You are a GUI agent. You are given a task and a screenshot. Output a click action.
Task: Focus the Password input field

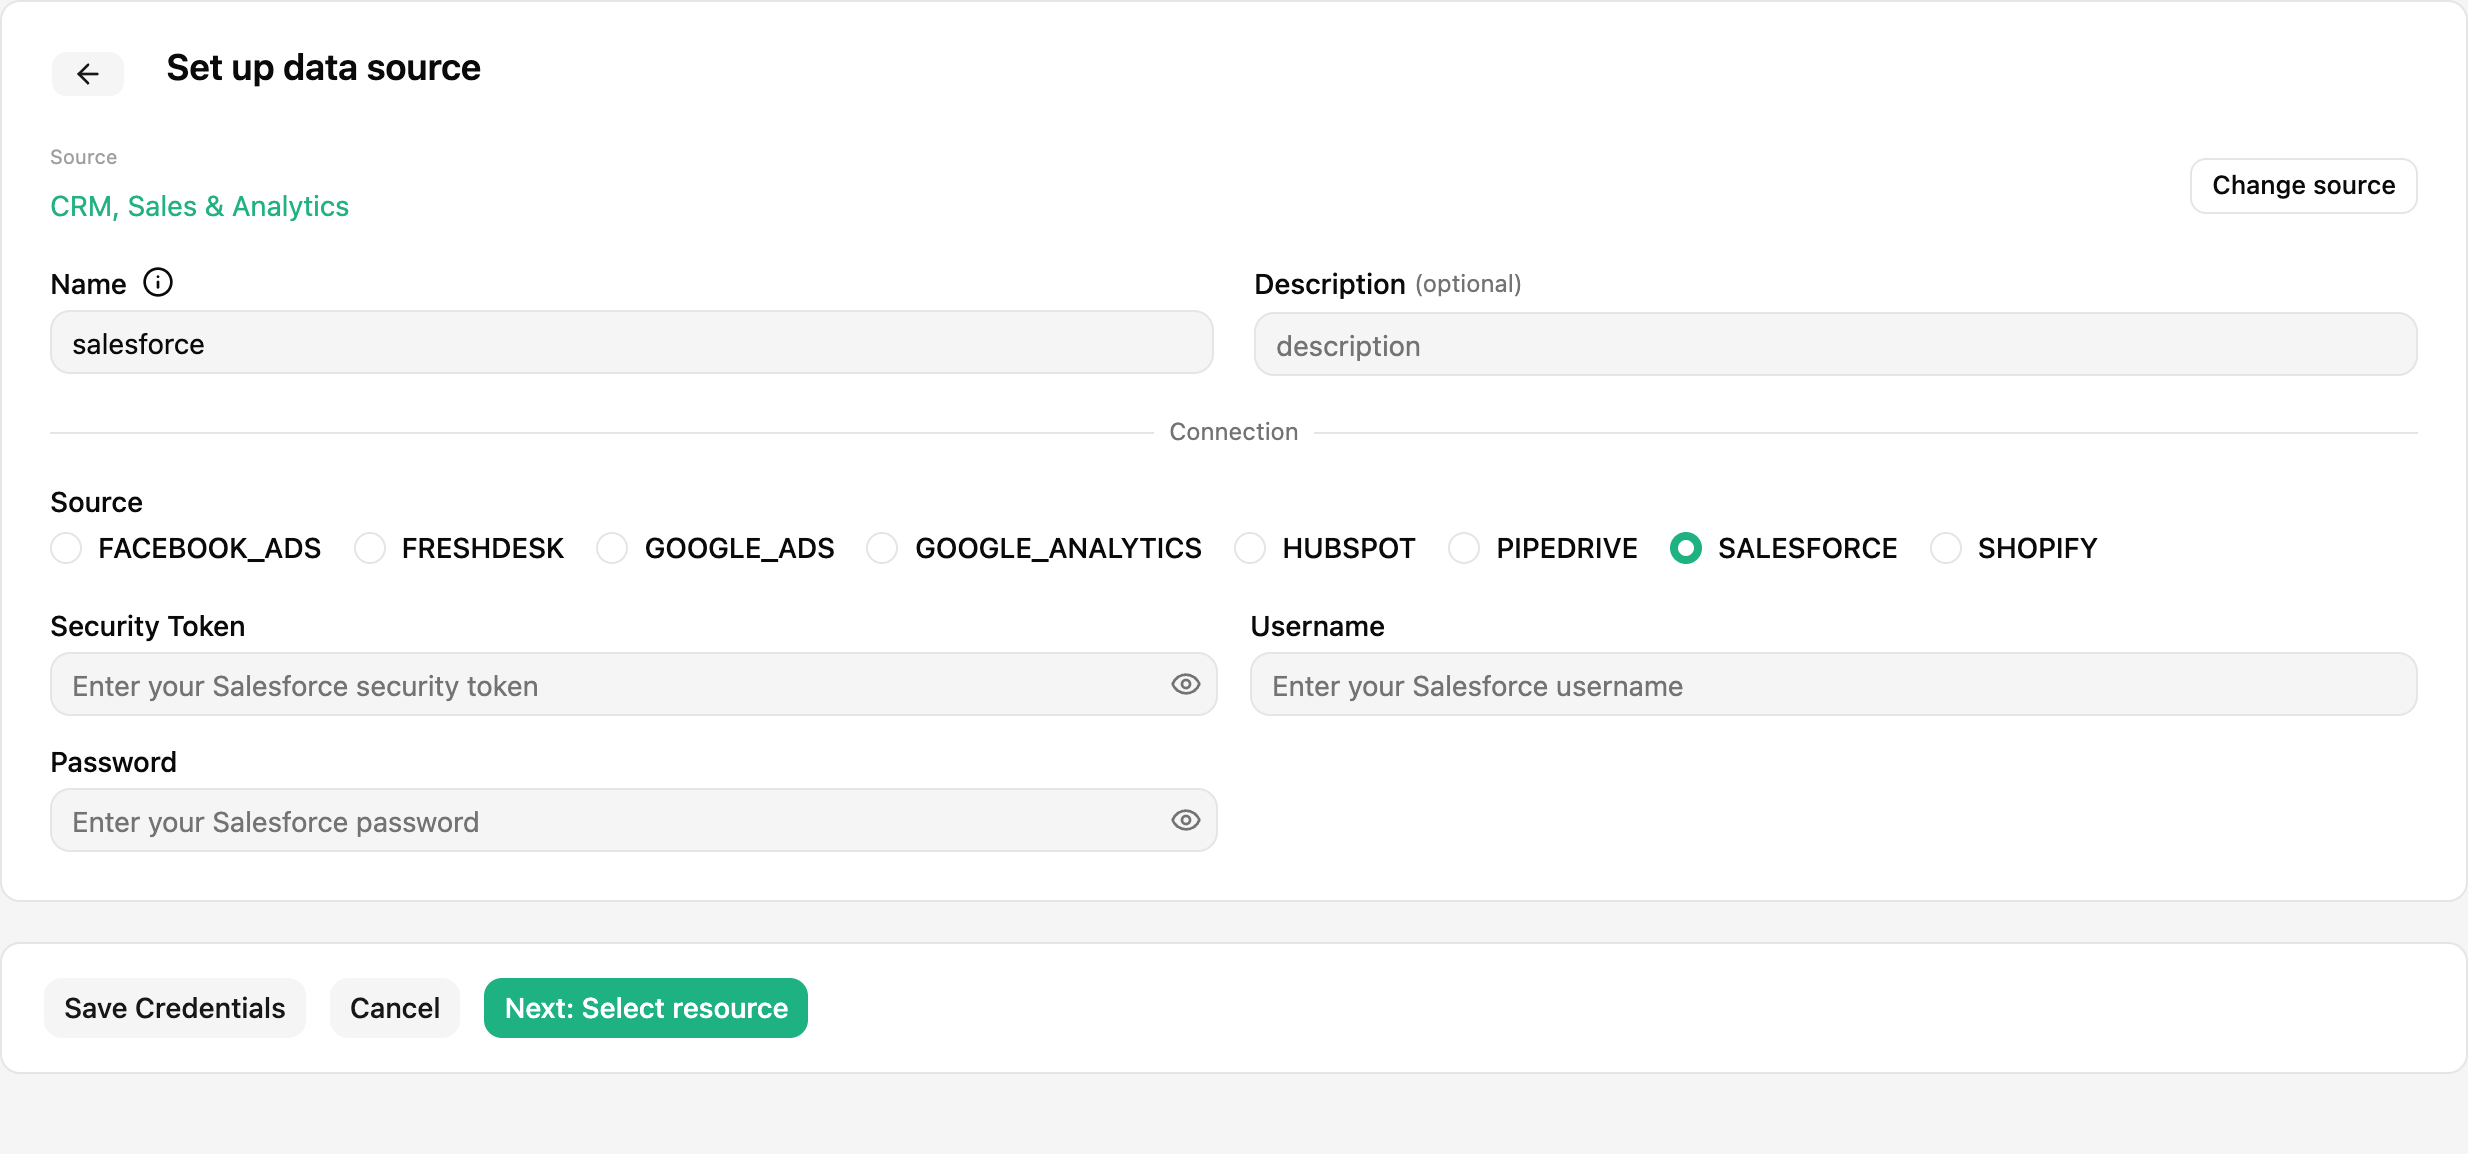pos(634,821)
